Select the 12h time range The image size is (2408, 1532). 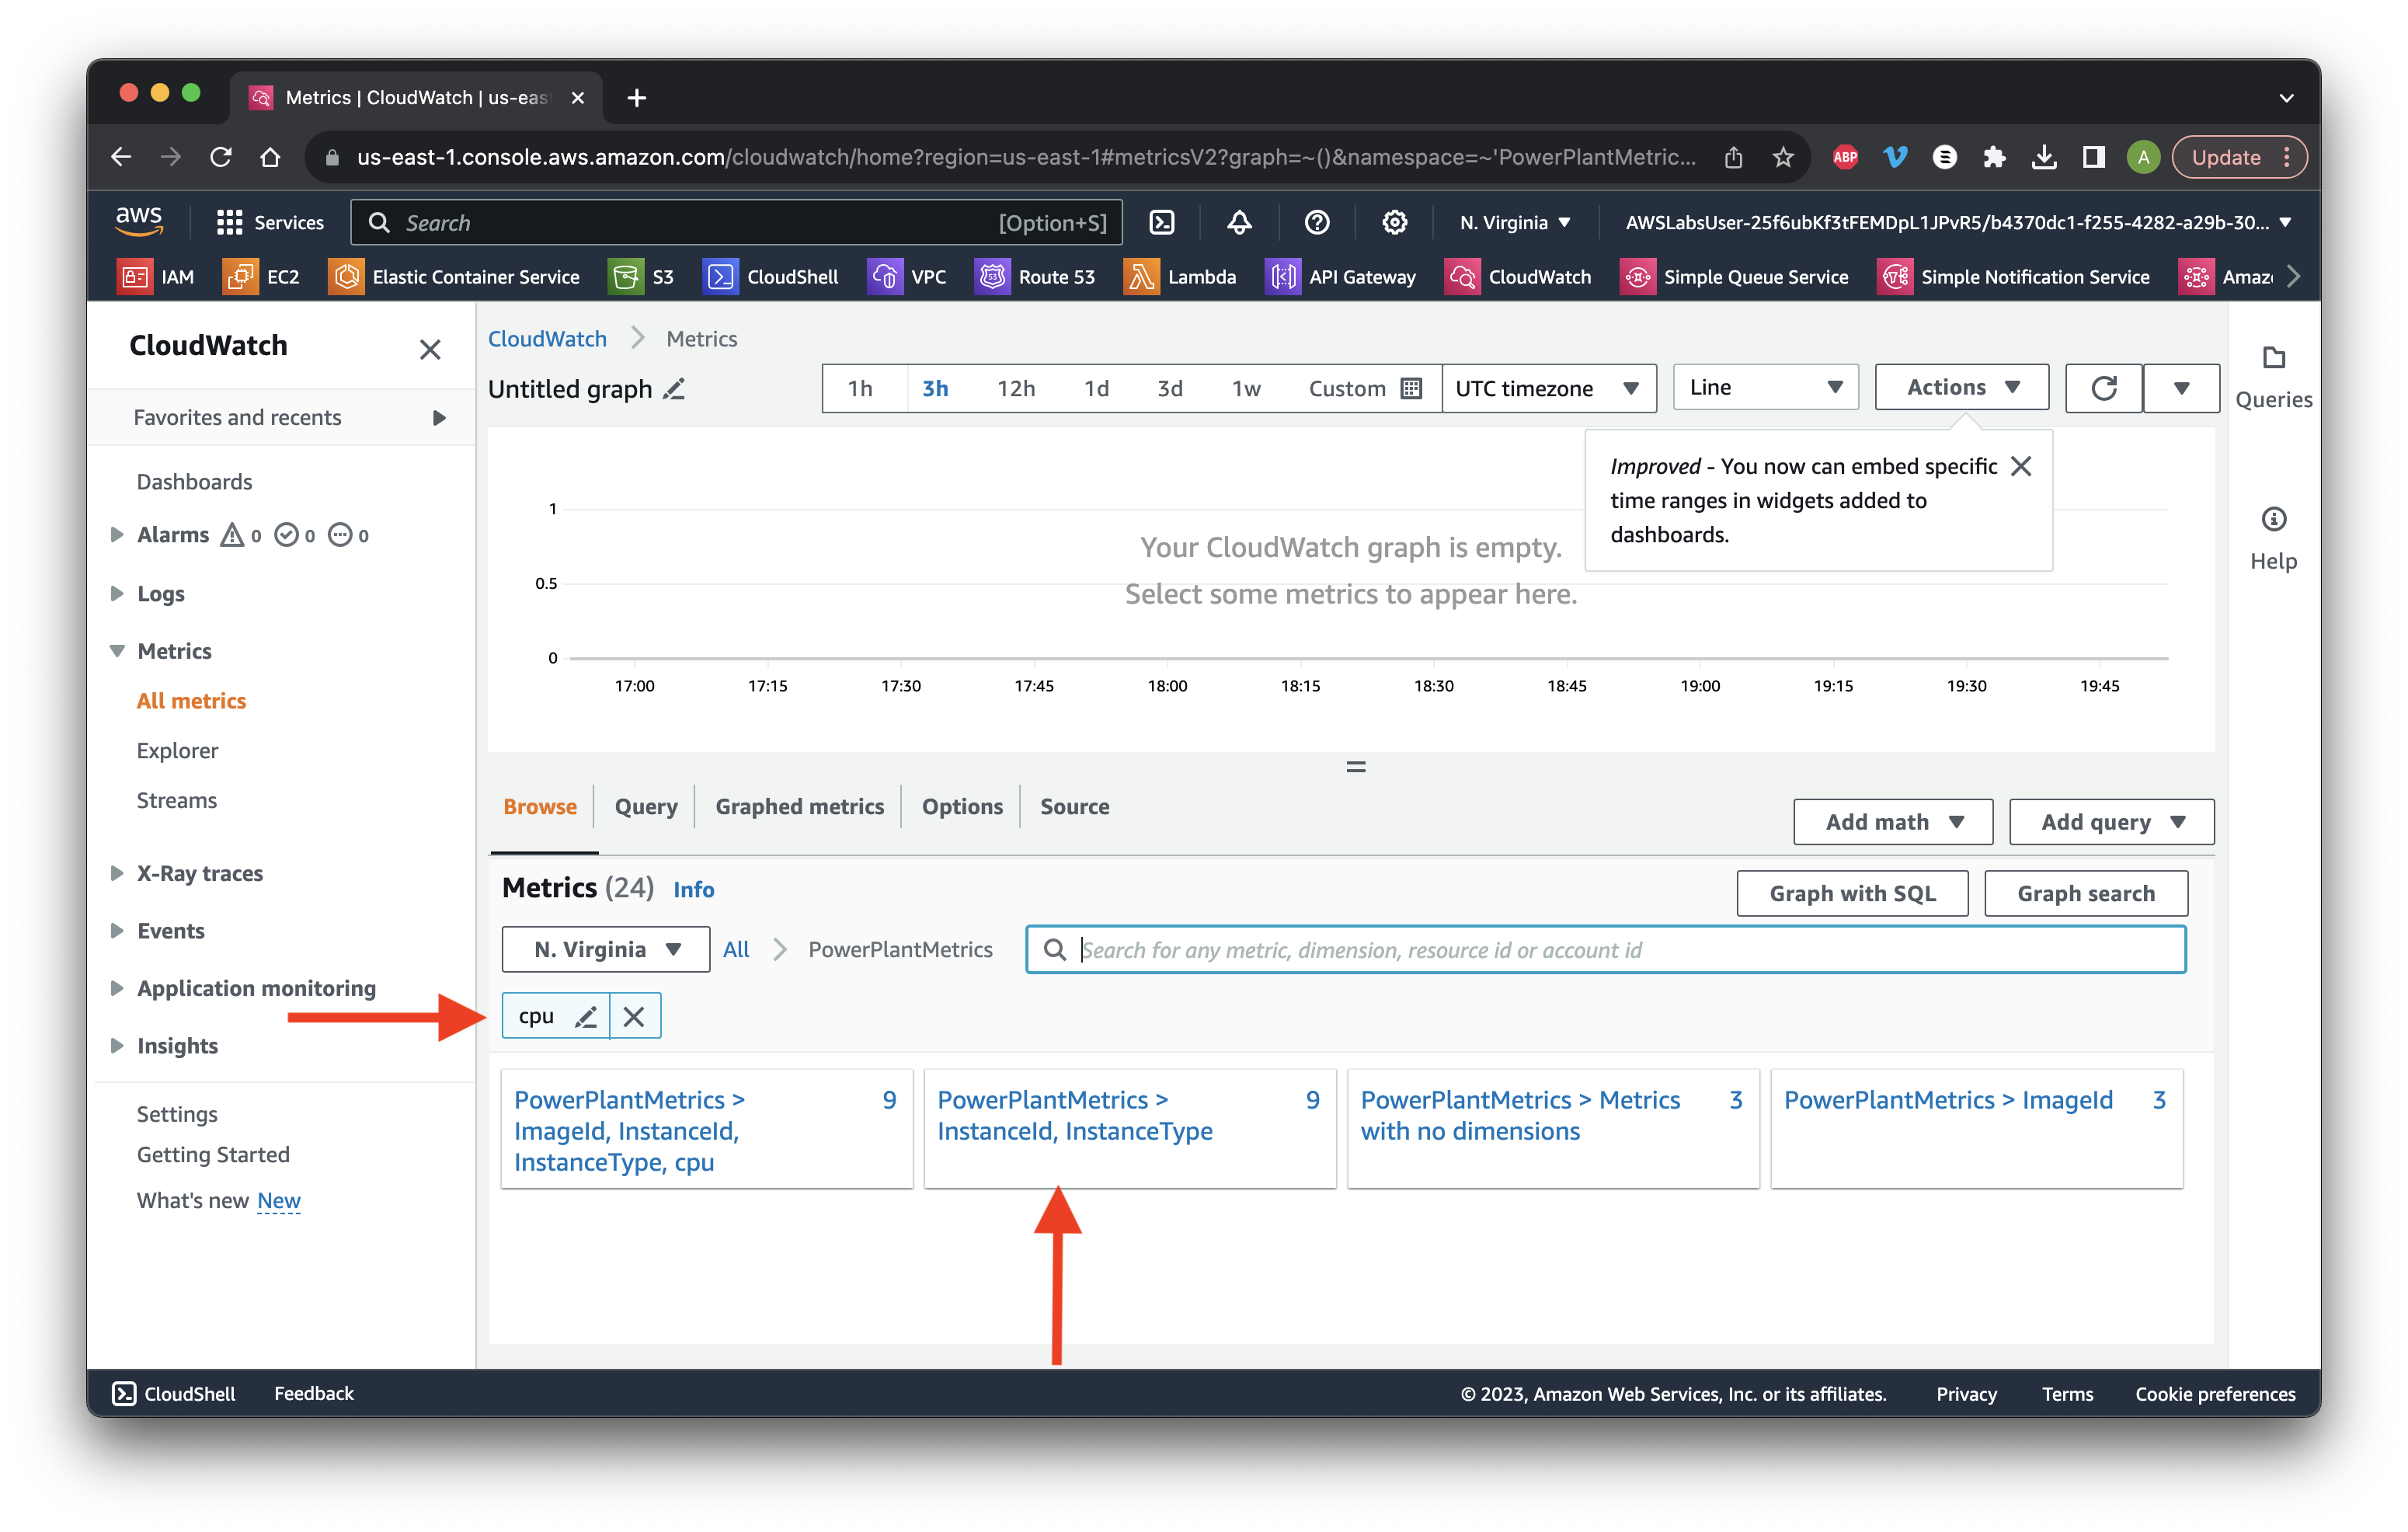coord(1015,388)
